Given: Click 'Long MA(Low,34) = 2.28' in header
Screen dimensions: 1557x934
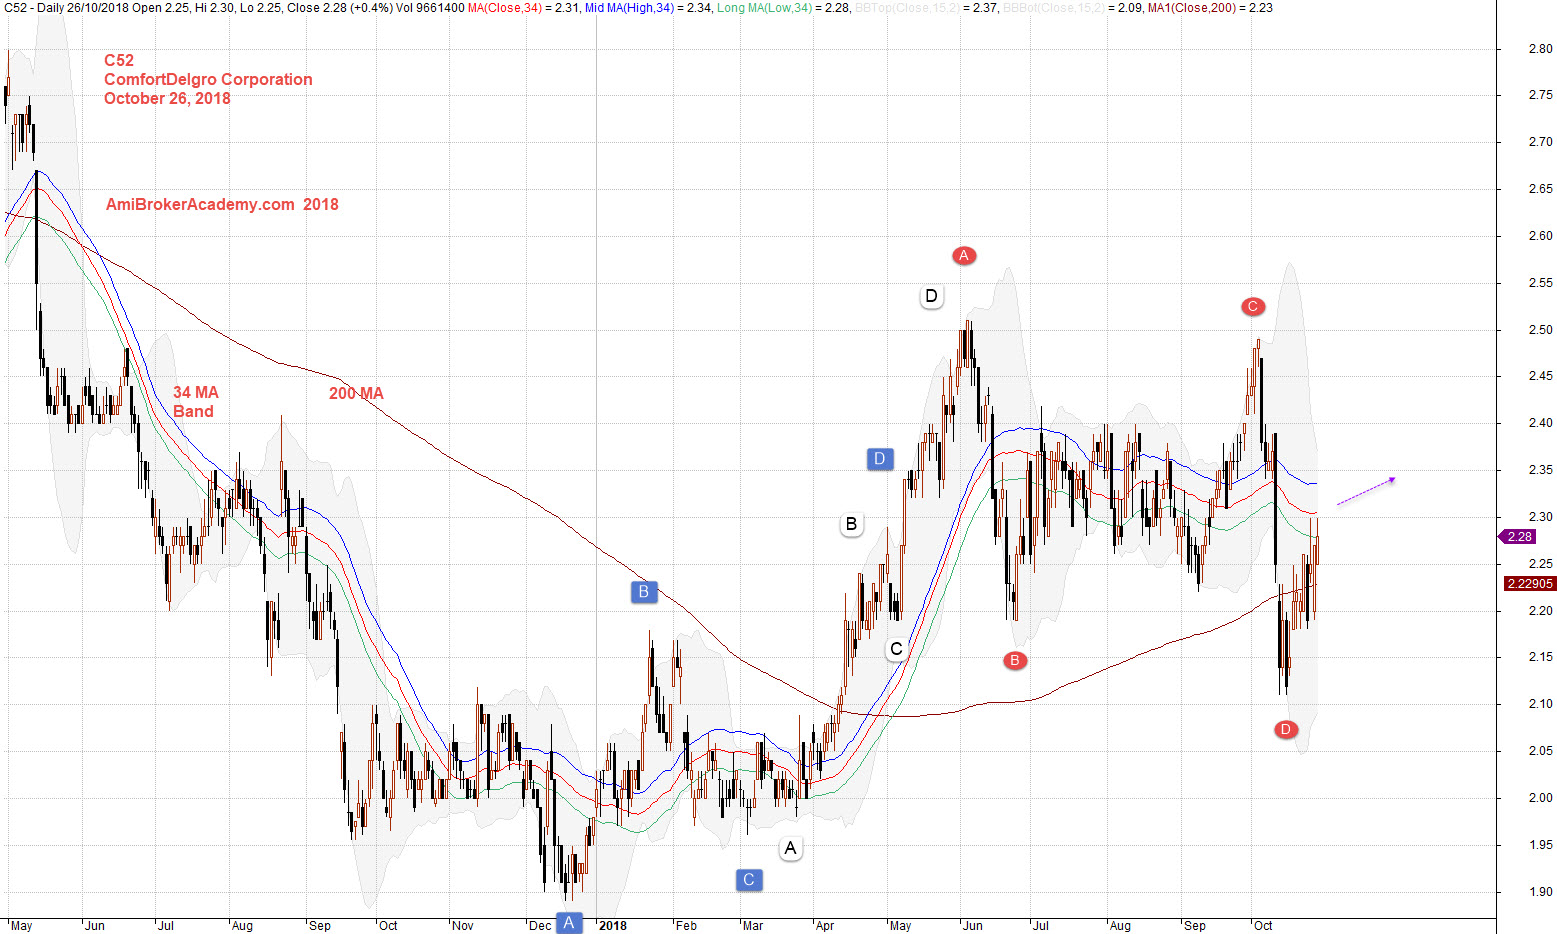Looking at the screenshot, I should pyautogui.click(x=783, y=8).
